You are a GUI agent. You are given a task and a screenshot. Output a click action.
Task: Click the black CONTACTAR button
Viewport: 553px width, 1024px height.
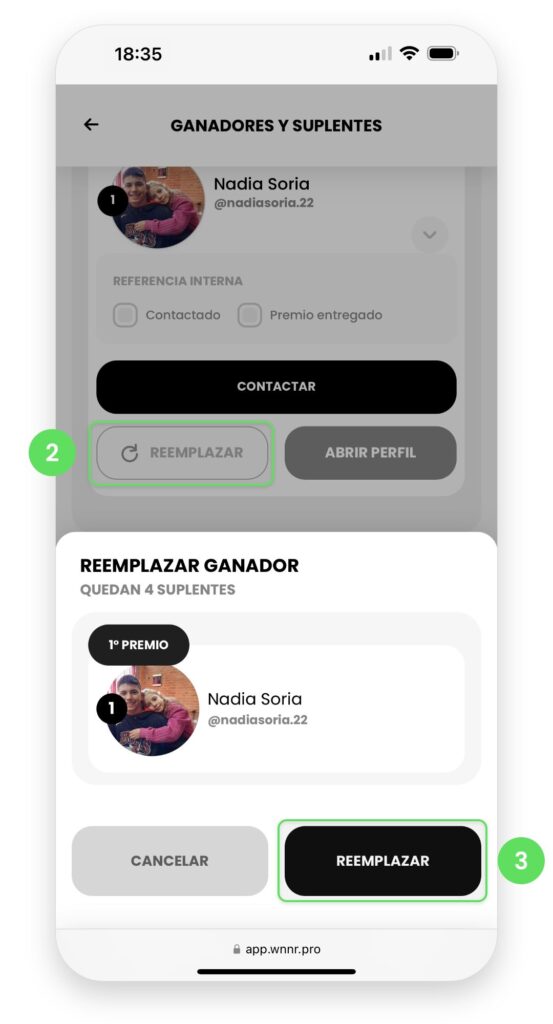tap(276, 387)
